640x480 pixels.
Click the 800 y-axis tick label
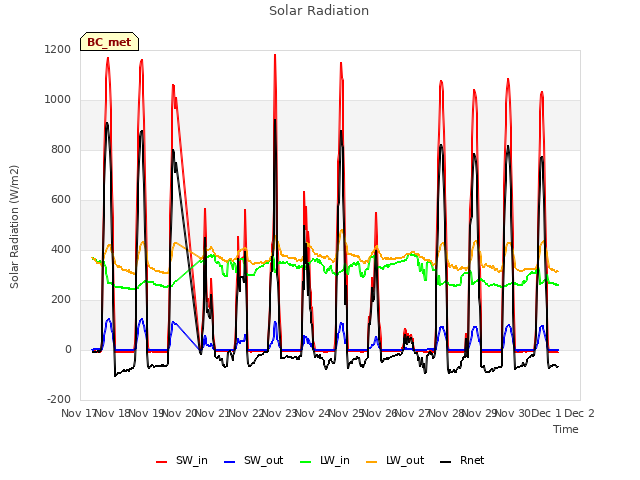pos(60,150)
